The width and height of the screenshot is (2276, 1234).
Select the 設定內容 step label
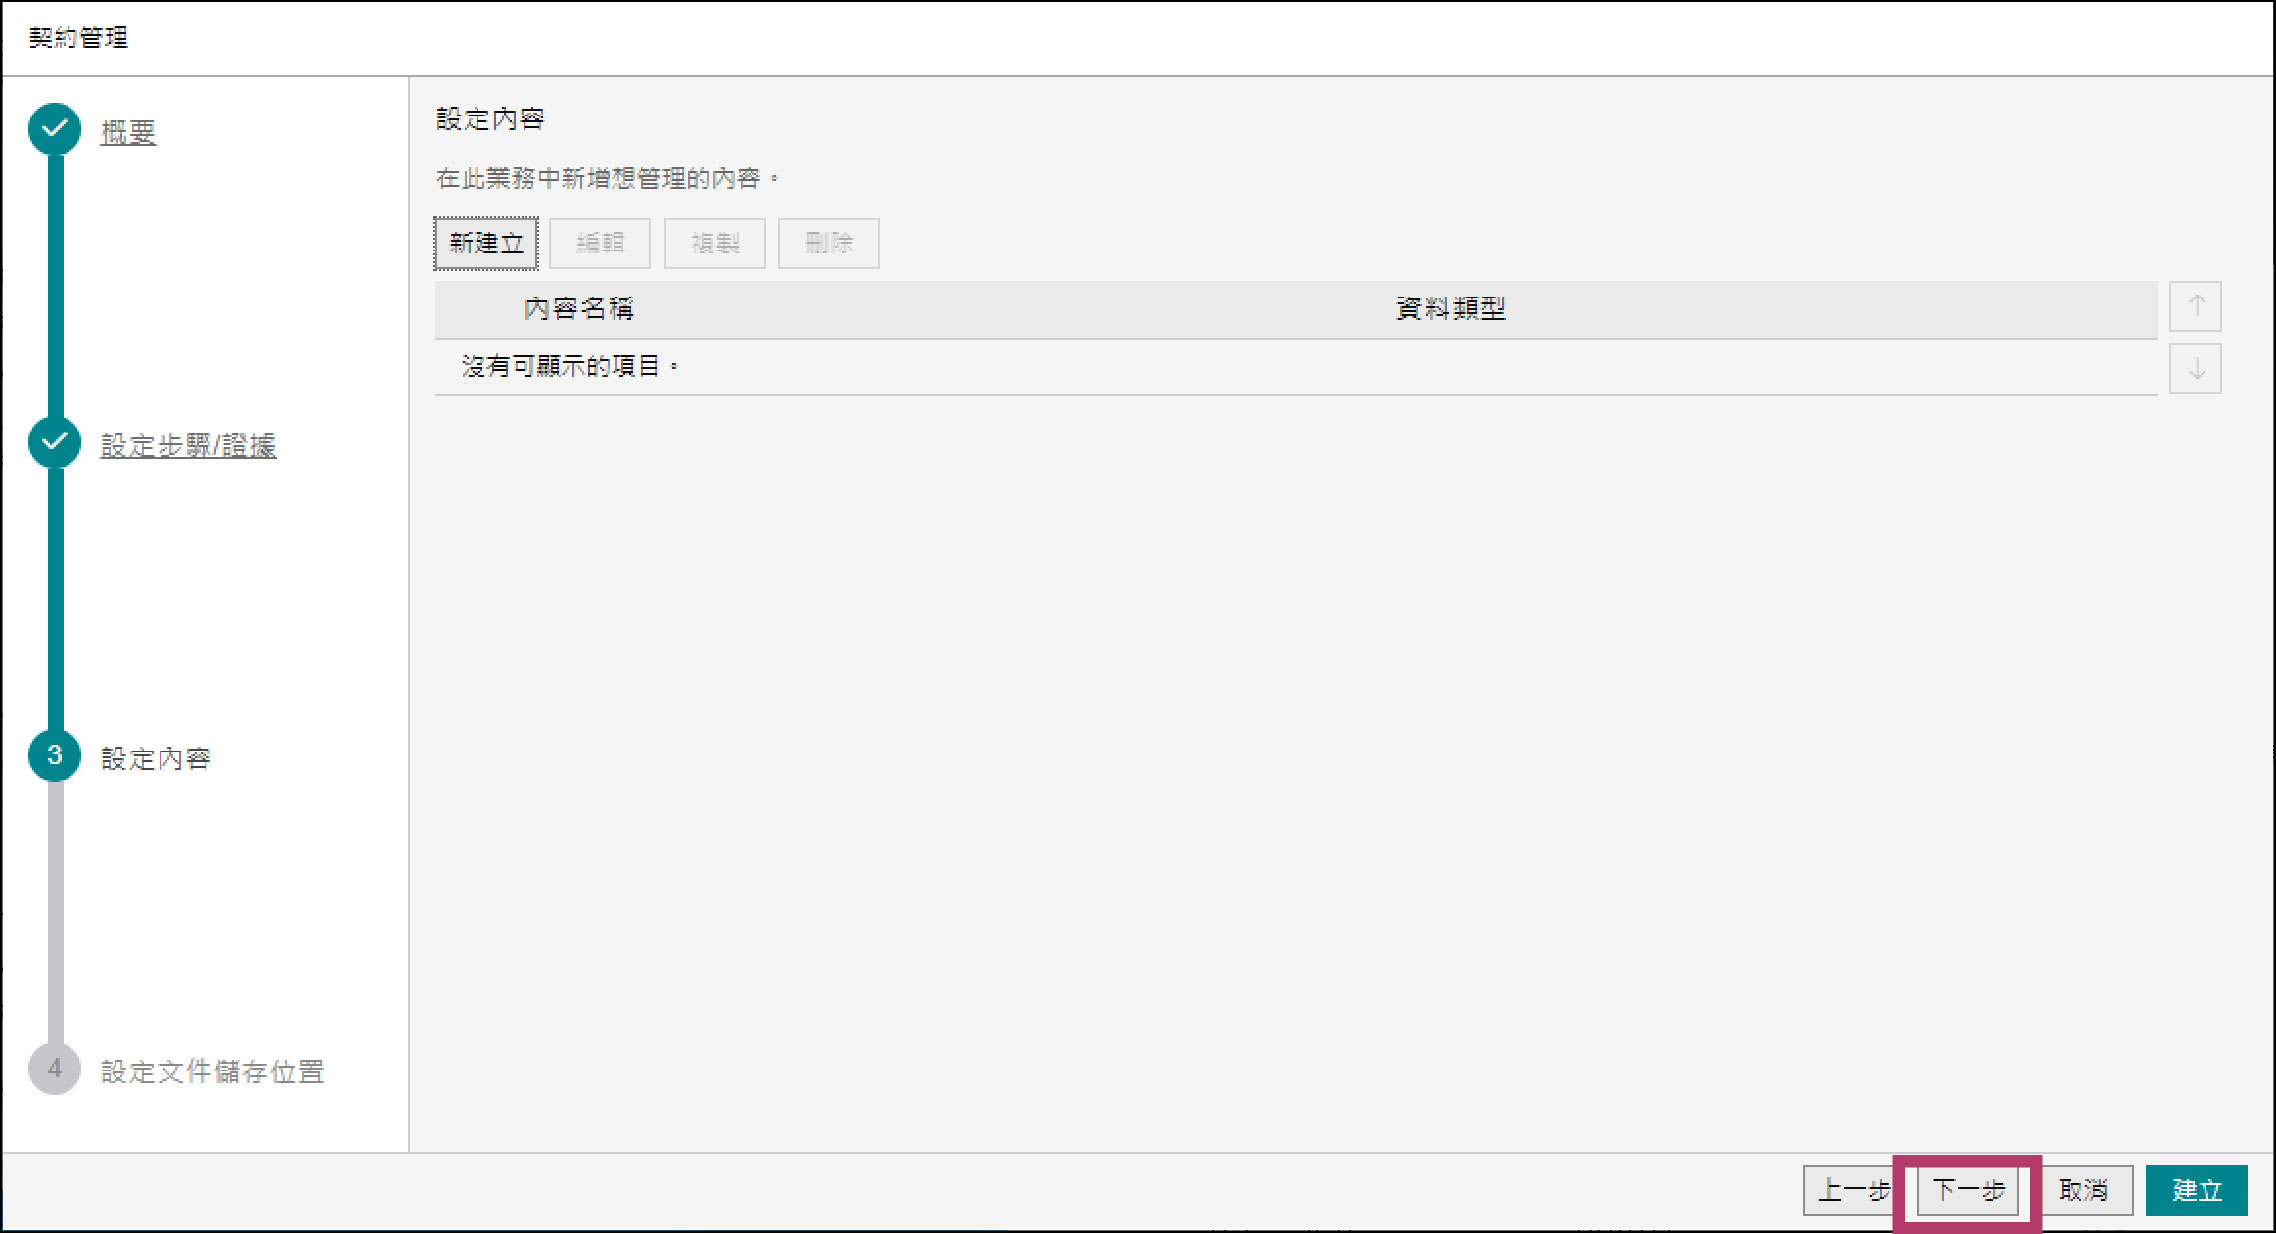[x=156, y=758]
